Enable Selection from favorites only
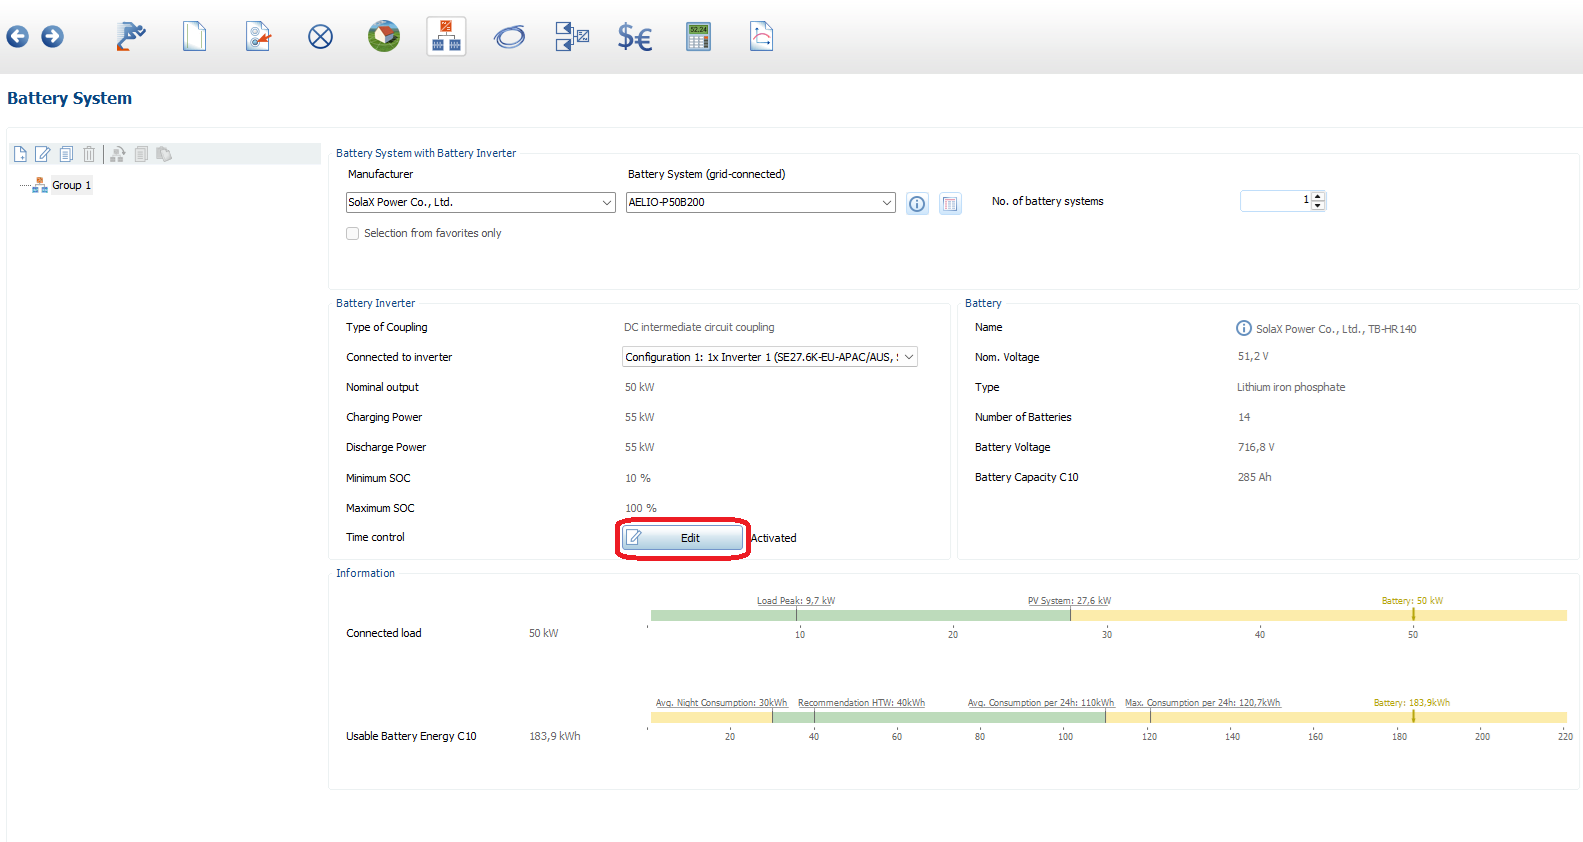Image resolution: width=1583 pixels, height=842 pixels. 352,233
